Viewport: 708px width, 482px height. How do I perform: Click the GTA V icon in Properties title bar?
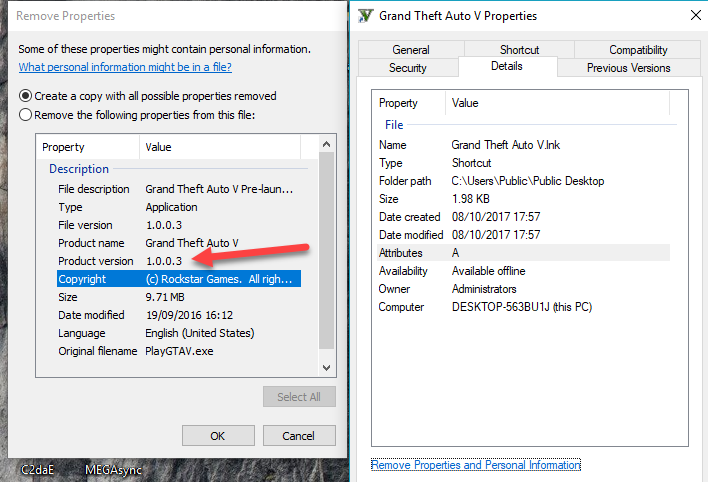click(365, 16)
